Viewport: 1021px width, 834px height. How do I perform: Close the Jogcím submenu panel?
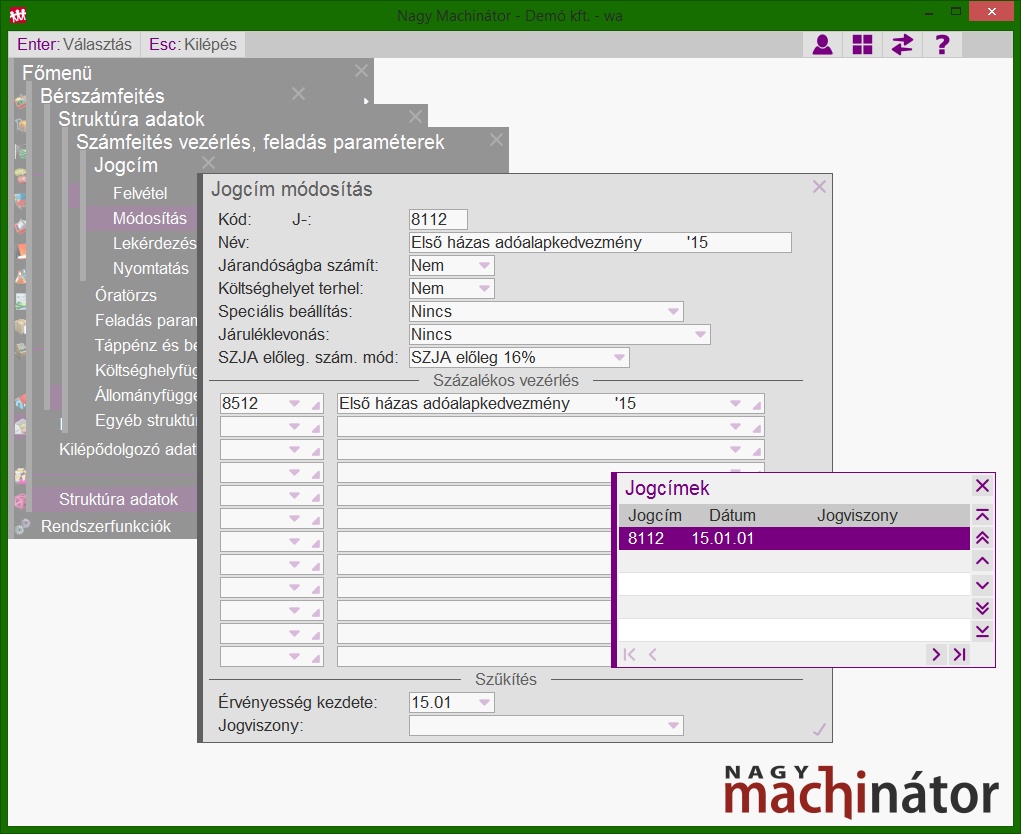(208, 163)
